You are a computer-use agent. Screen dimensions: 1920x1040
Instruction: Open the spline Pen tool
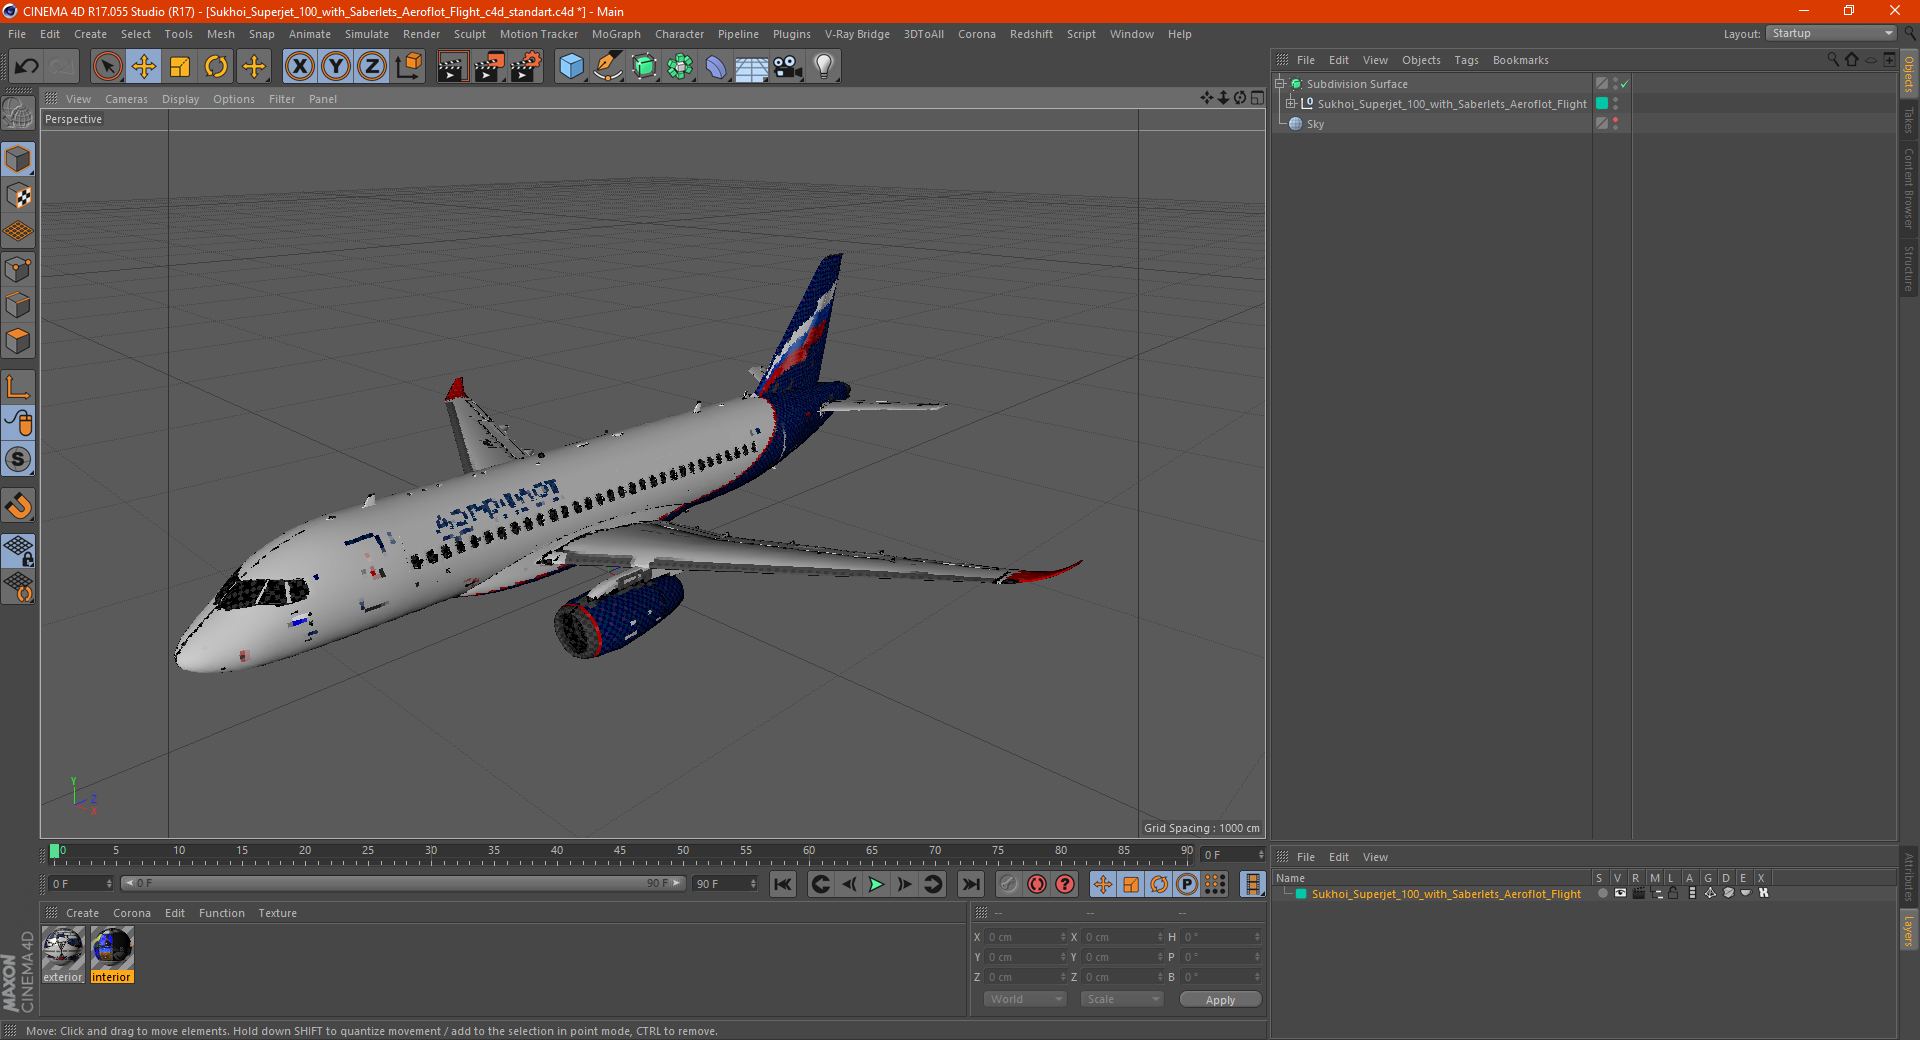608,67
